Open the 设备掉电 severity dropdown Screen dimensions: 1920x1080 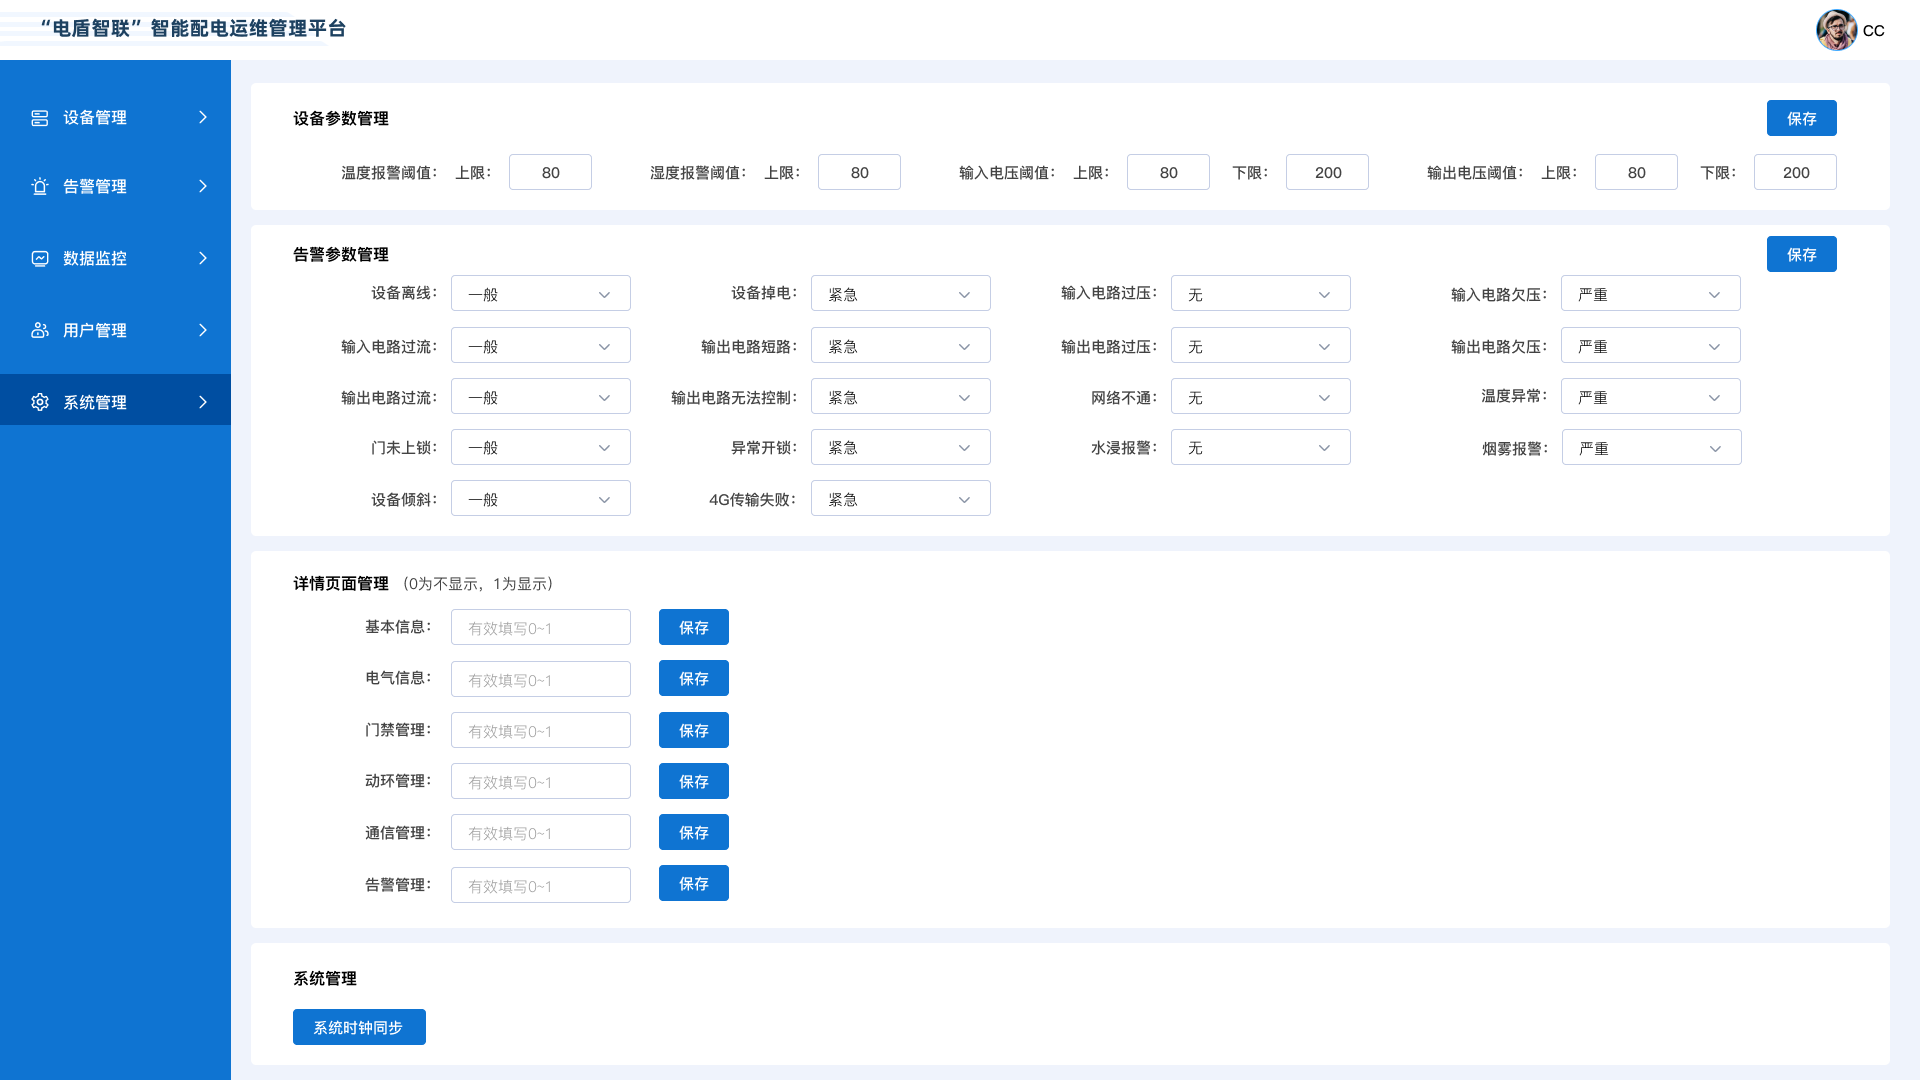coord(900,294)
